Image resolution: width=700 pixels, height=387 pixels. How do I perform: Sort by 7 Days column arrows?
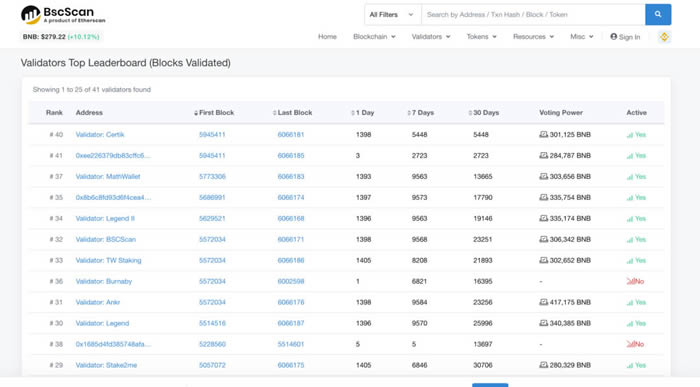click(408, 113)
